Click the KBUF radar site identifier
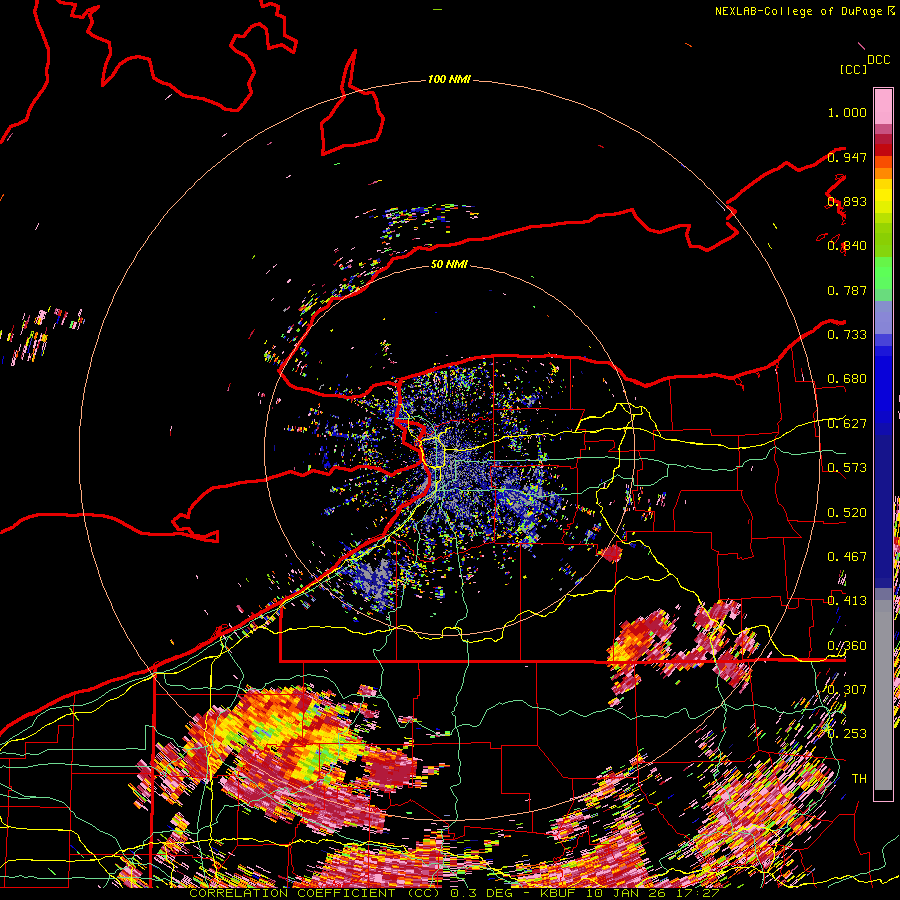Screen dimensions: 900x900 [557, 893]
